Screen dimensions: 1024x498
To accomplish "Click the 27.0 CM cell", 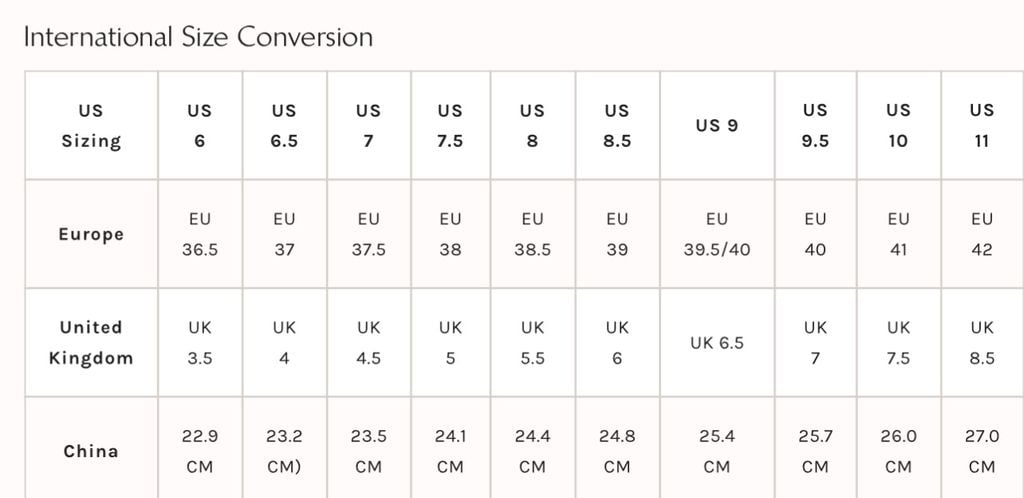I will click(x=982, y=451).
